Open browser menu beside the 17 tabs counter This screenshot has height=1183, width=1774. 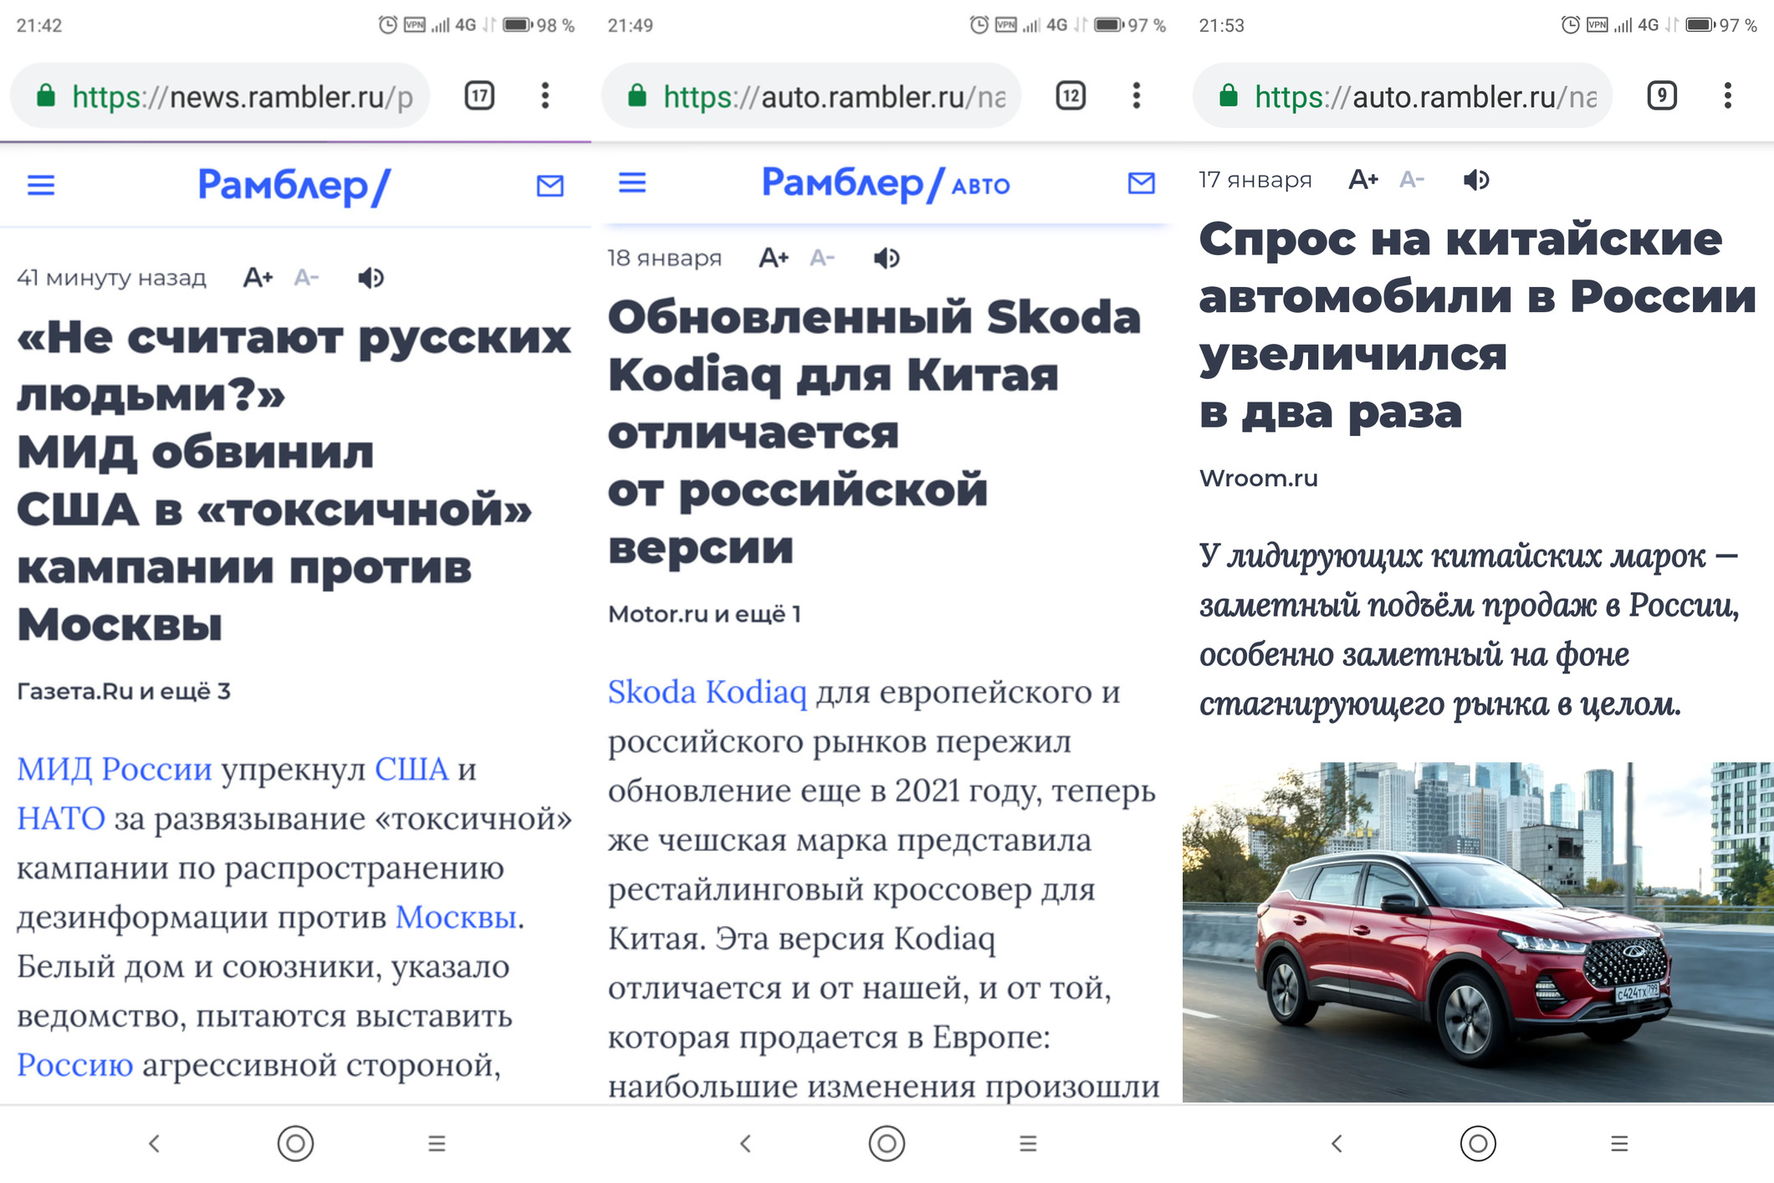coord(545,96)
